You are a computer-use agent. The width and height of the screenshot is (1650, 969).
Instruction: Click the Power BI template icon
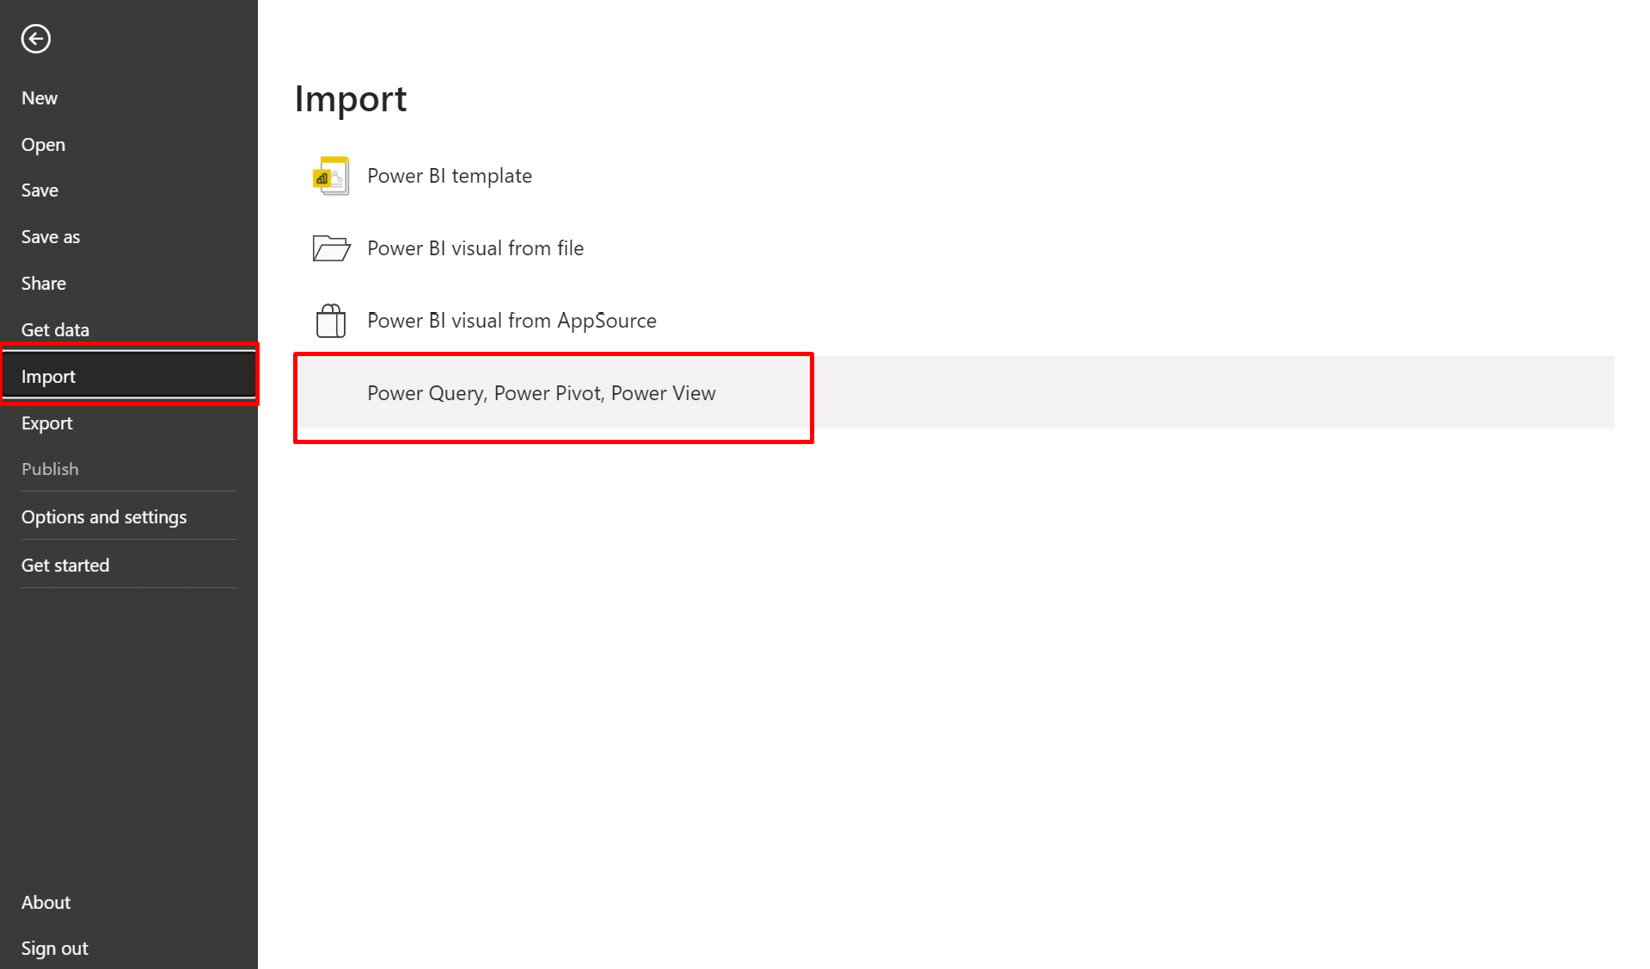click(x=331, y=176)
